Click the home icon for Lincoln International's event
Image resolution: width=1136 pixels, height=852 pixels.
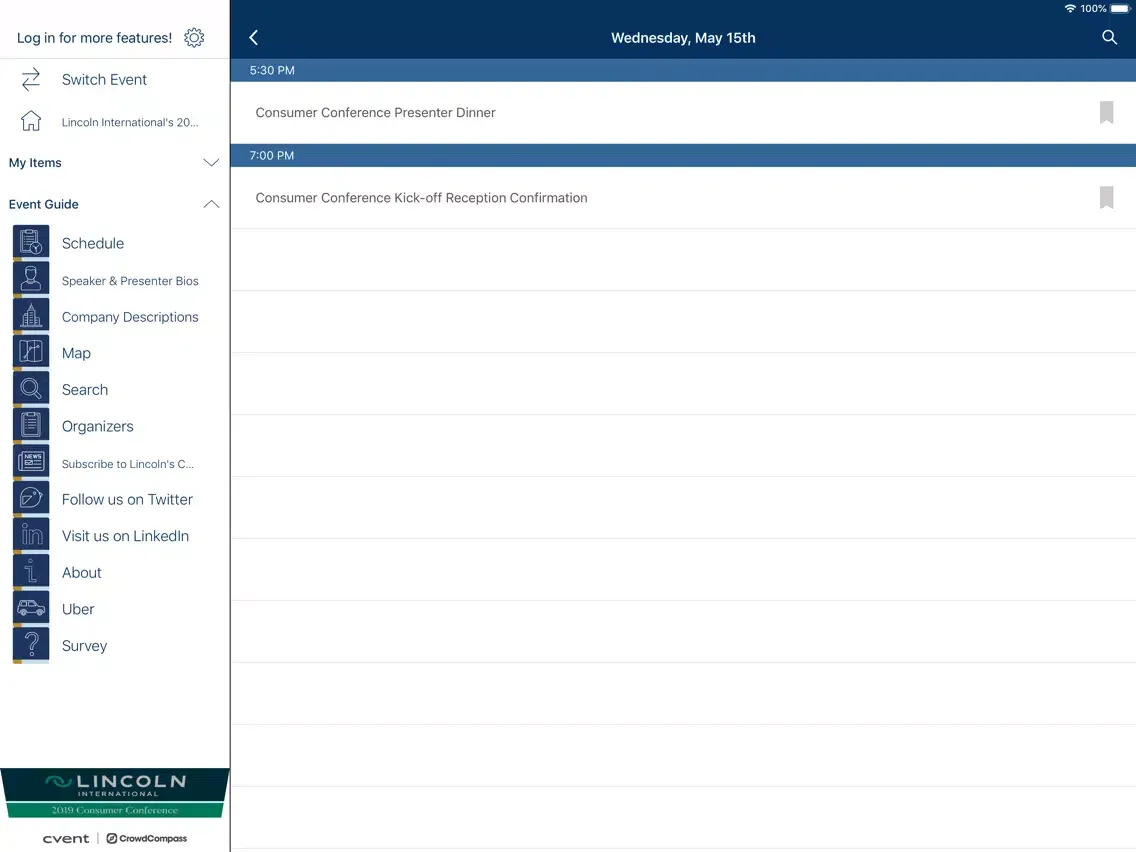tap(30, 121)
